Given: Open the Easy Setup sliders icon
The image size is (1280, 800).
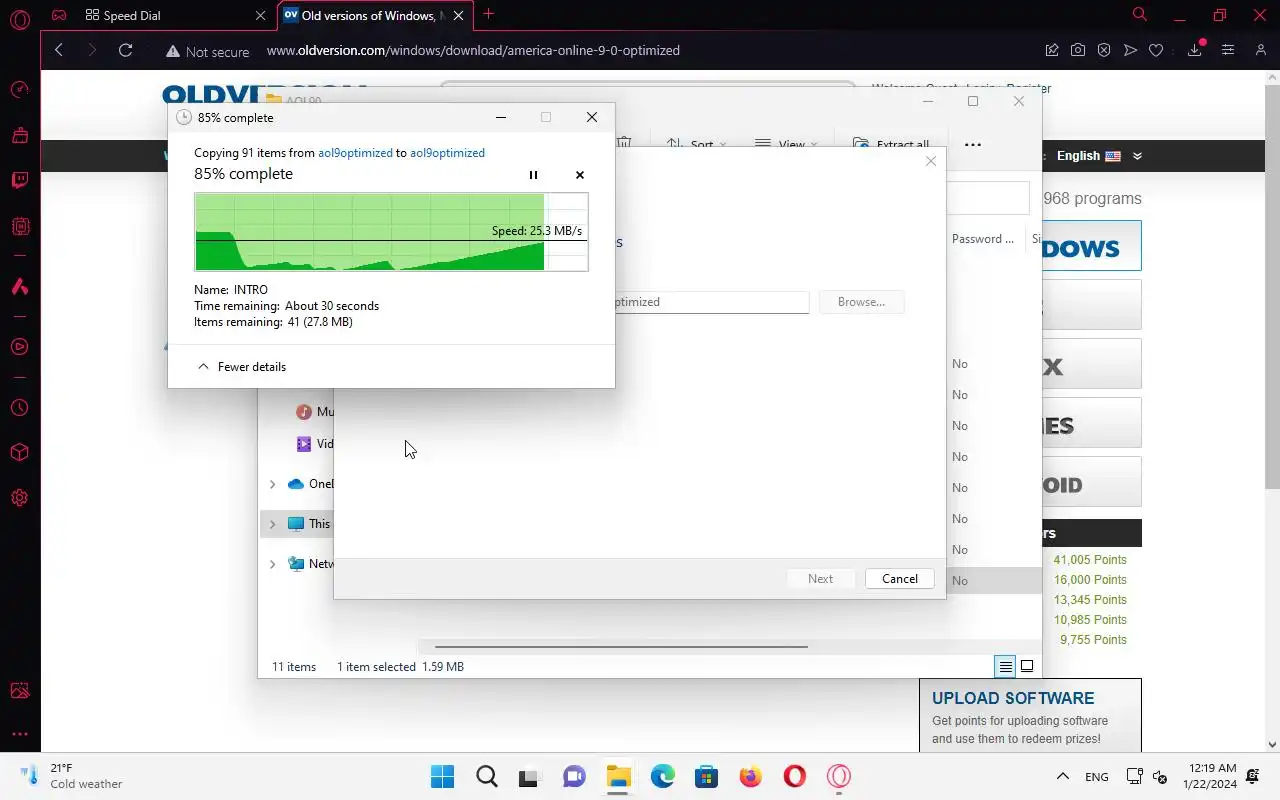Looking at the screenshot, I should click(x=1228, y=50).
